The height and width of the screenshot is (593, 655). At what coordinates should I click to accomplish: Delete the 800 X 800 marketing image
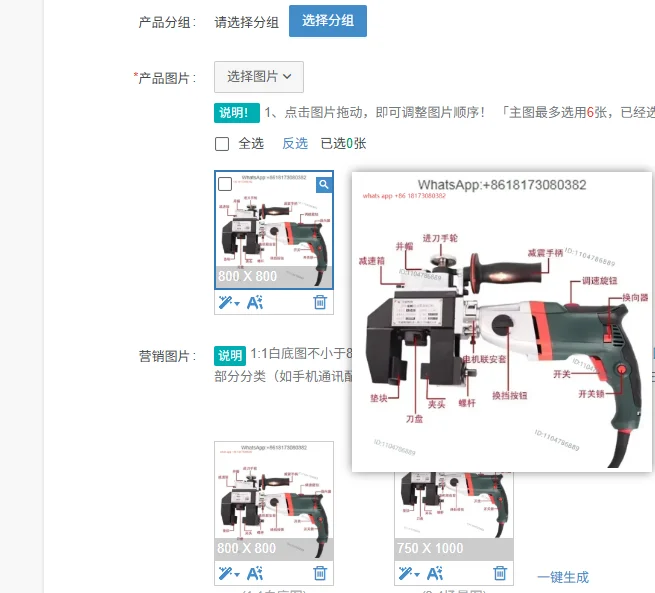320,573
